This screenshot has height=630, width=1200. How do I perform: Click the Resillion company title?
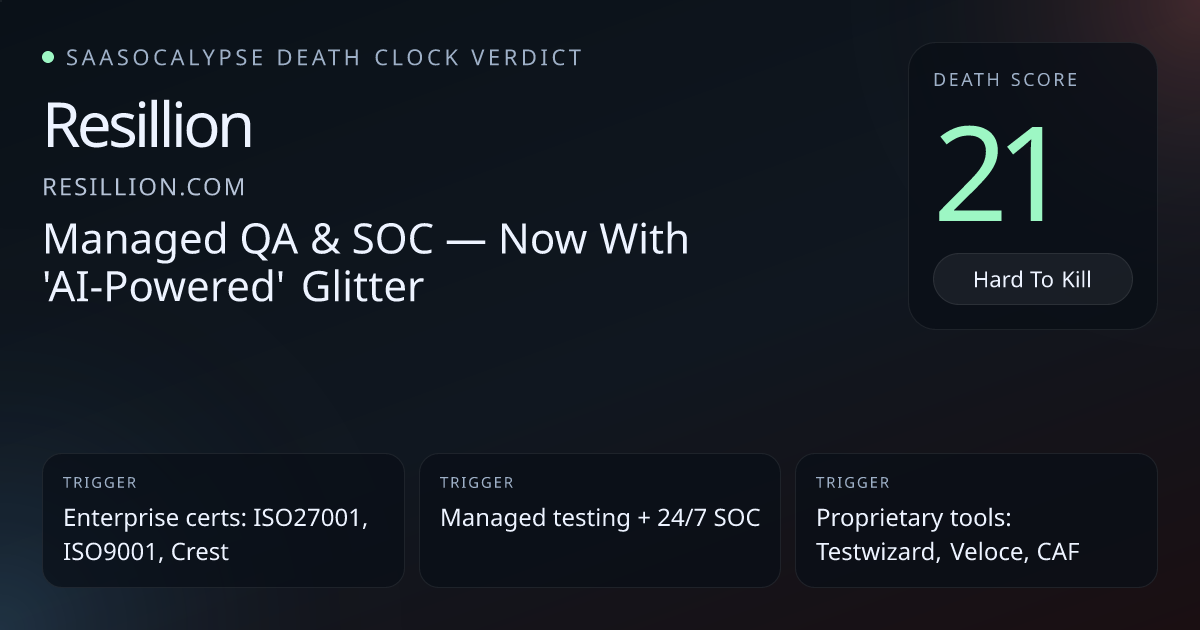point(148,127)
